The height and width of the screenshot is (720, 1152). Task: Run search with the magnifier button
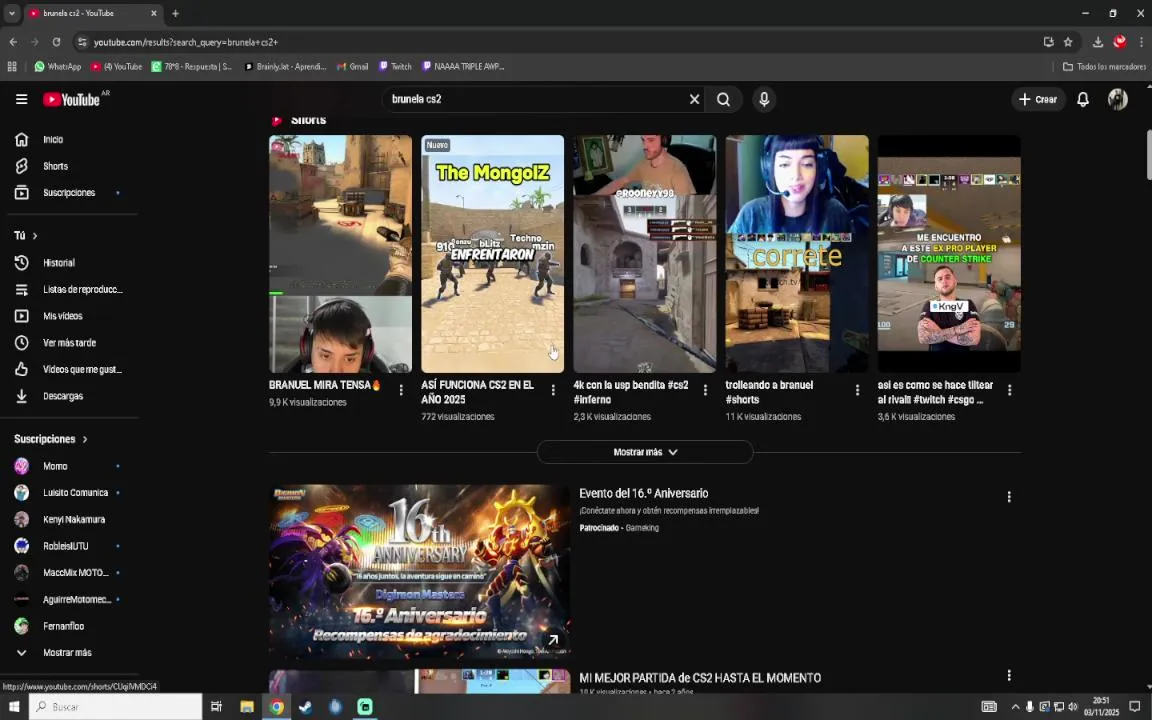coord(724,99)
